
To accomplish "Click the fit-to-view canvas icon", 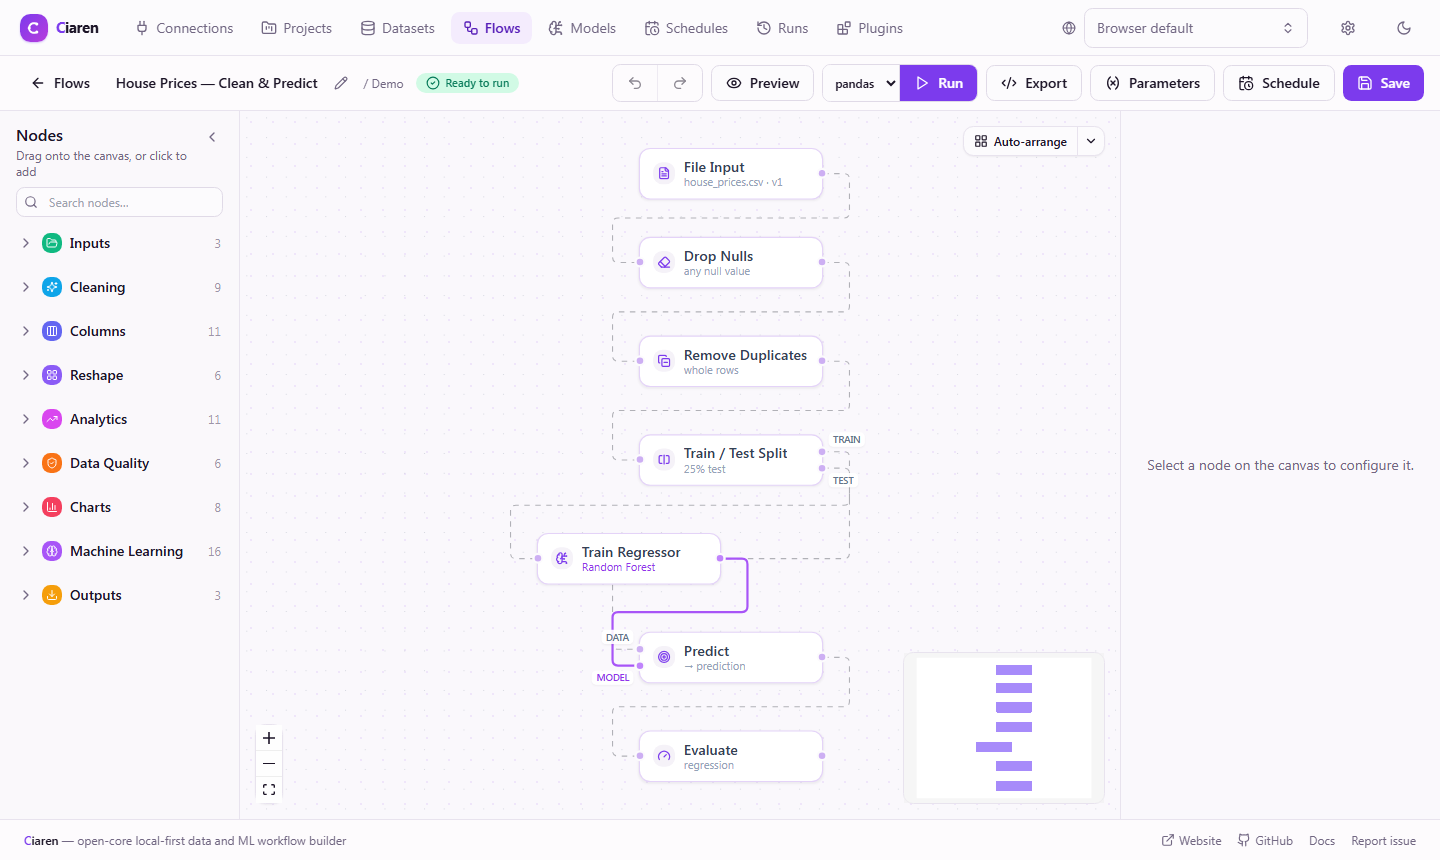I will [x=269, y=790].
